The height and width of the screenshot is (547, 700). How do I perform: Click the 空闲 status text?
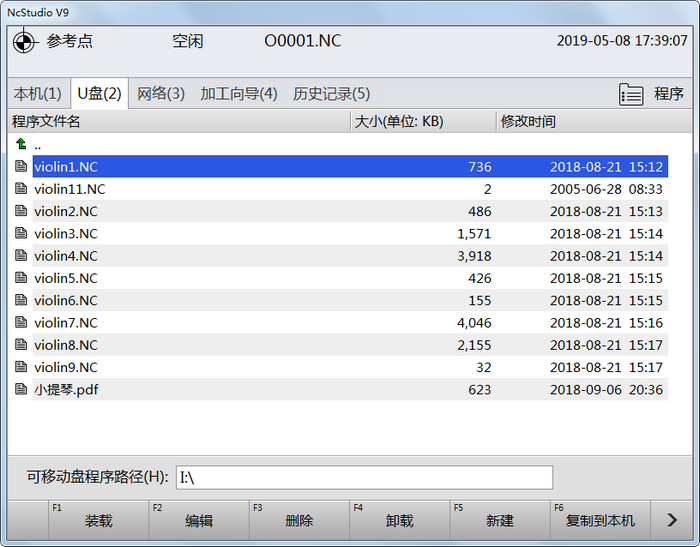188,41
